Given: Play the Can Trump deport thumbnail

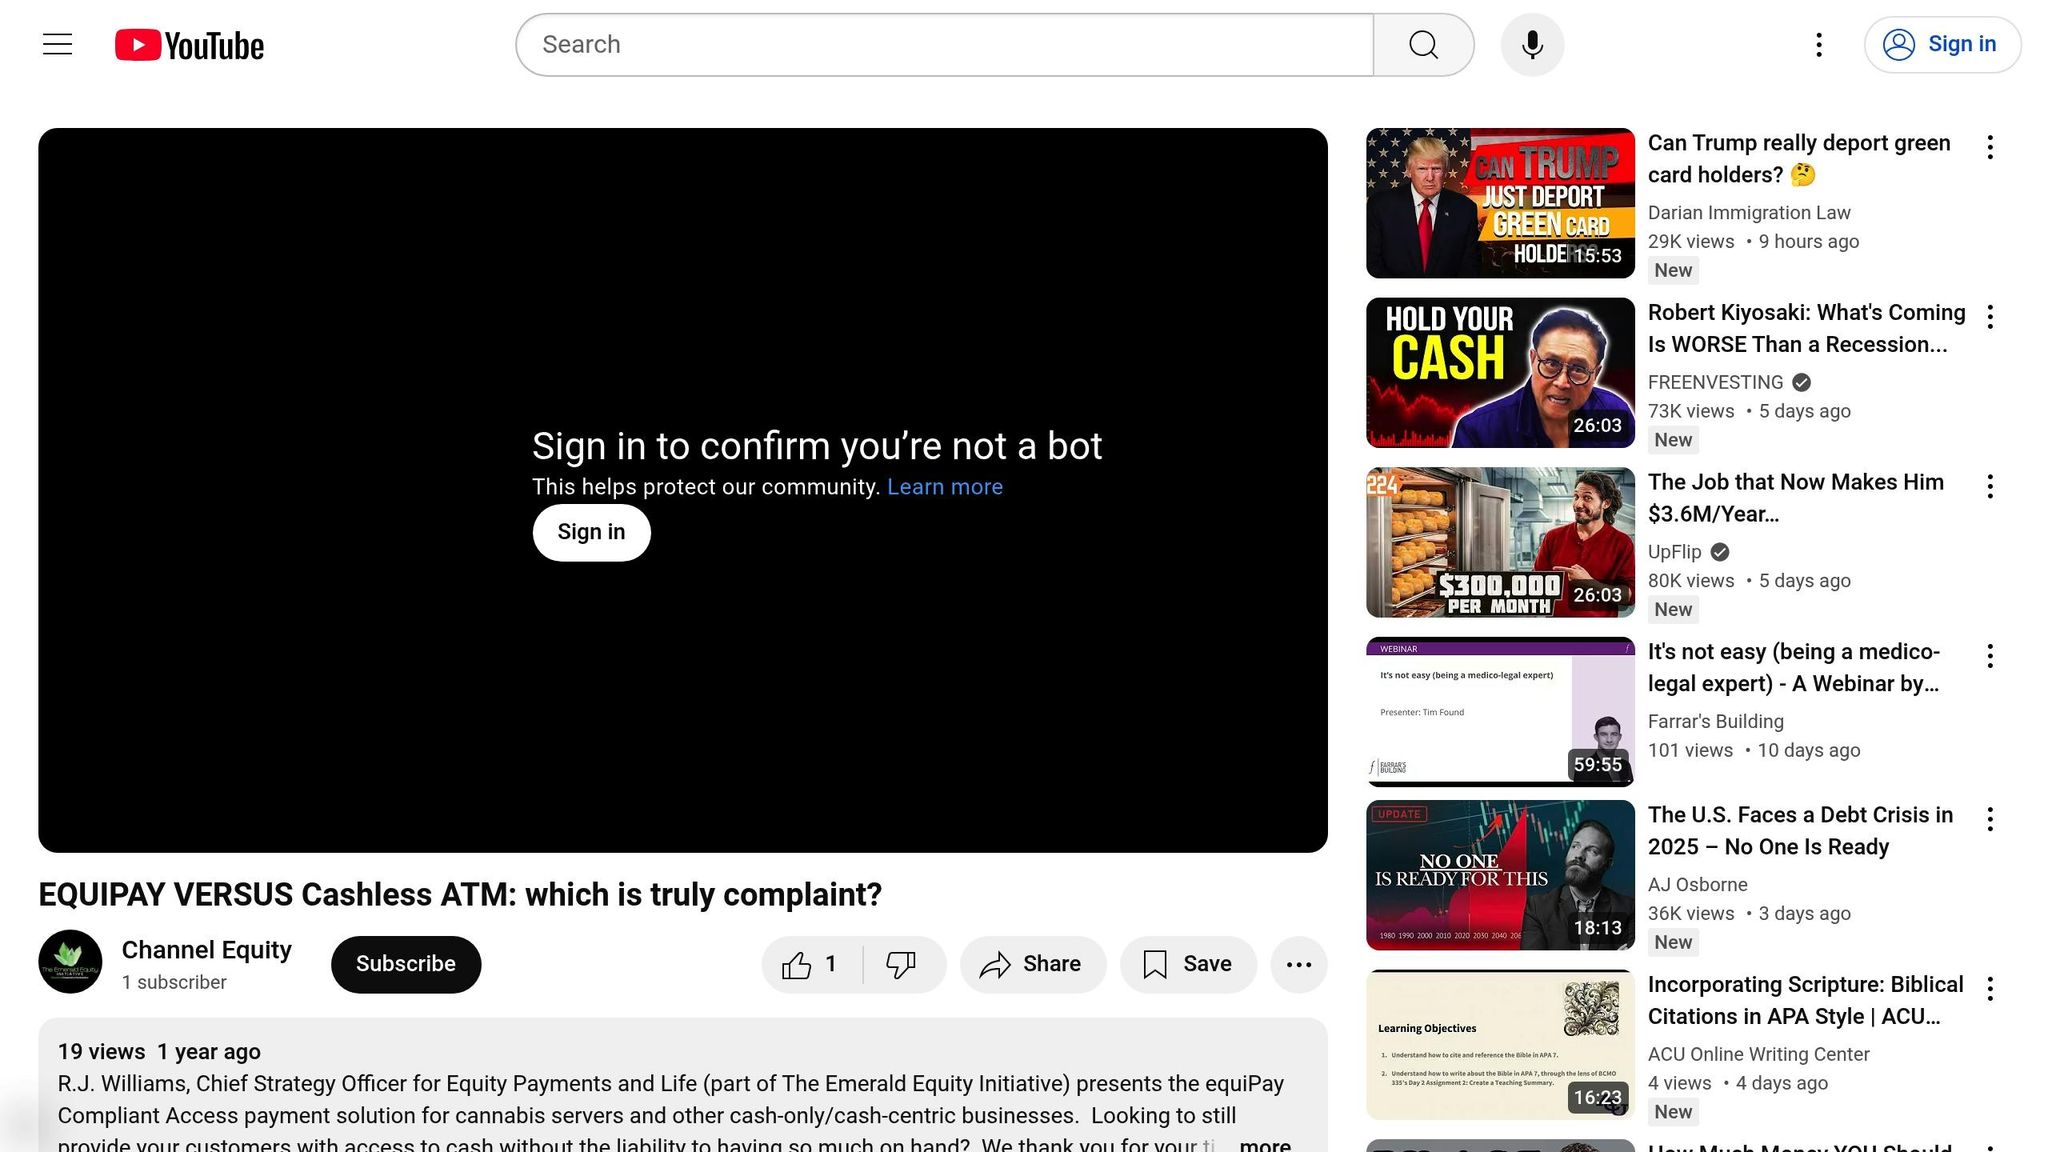Looking at the screenshot, I should click(x=1500, y=203).
